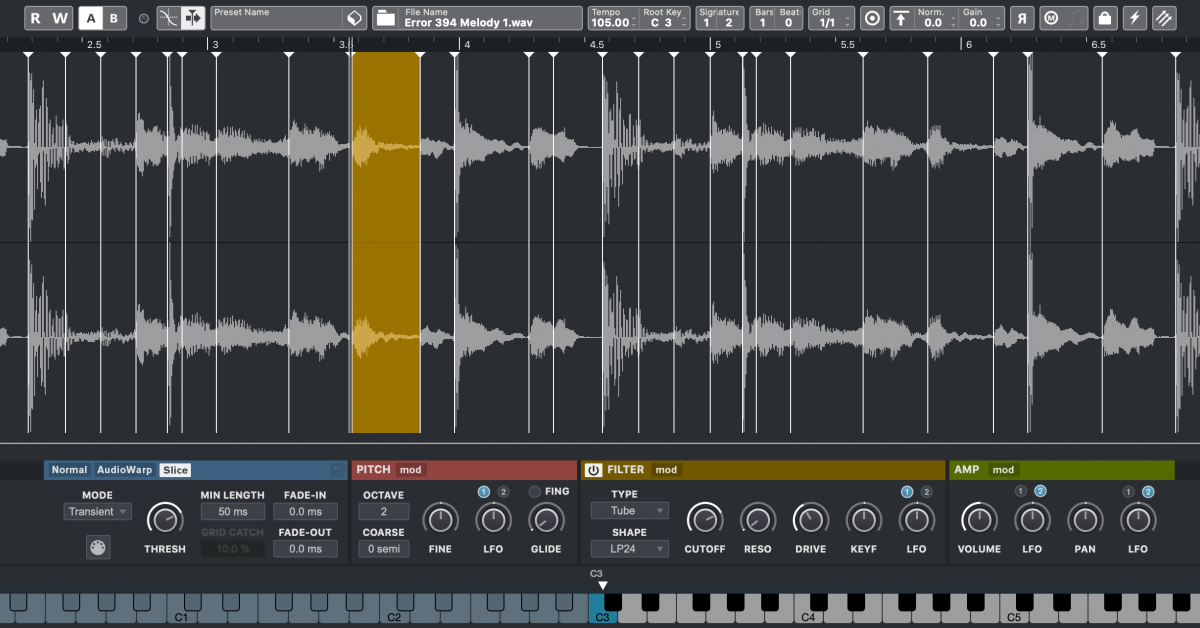Toggle the reverse sample icon
The height and width of the screenshot is (628, 1200).
(x=1022, y=18)
